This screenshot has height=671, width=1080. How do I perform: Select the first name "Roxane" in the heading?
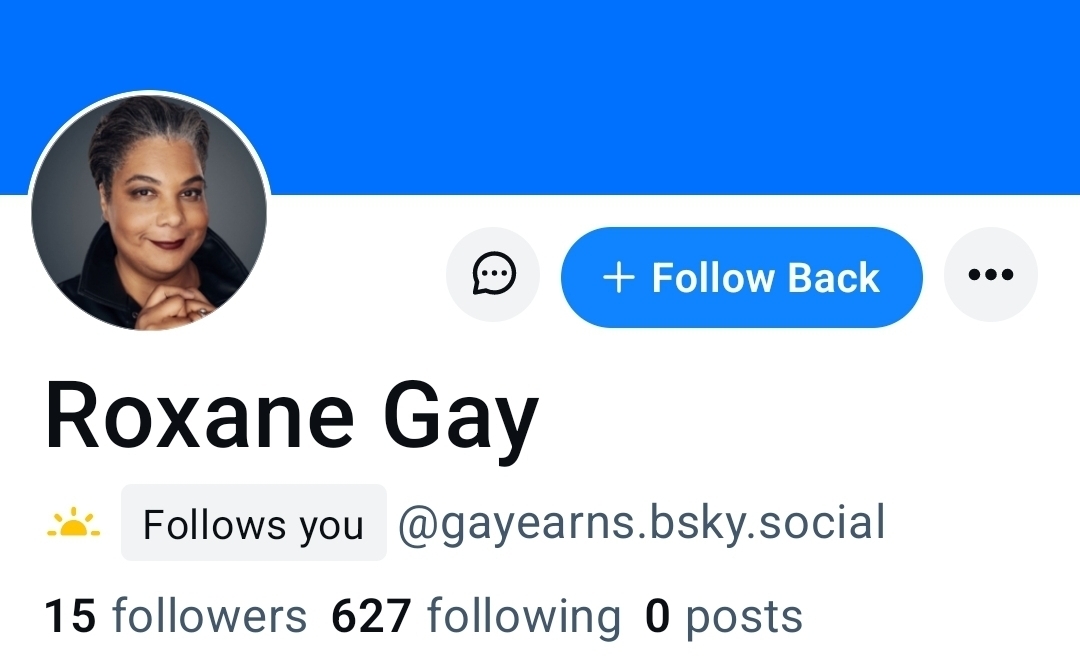coord(200,416)
